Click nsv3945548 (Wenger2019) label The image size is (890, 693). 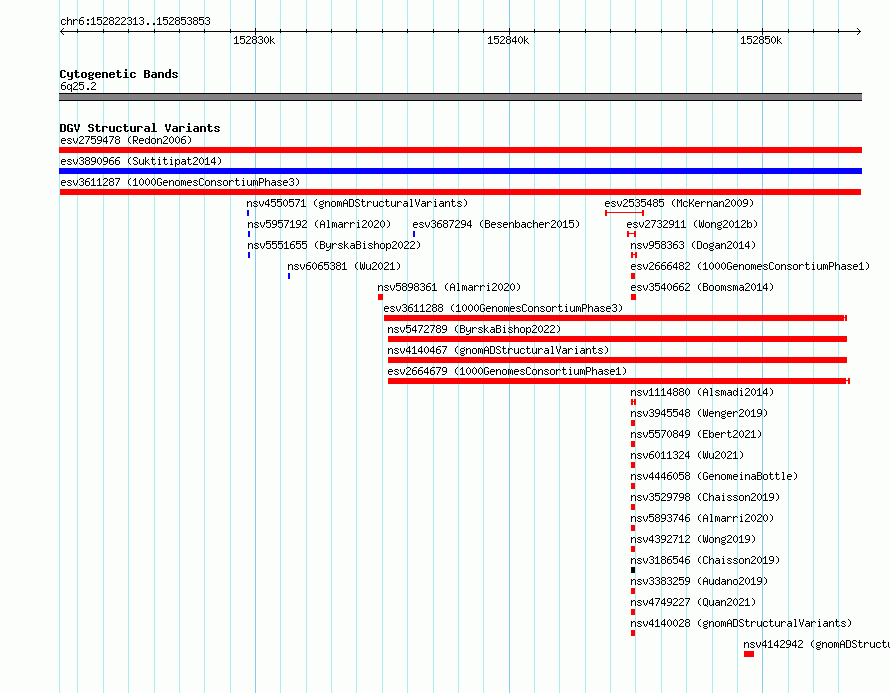[x=699, y=413]
